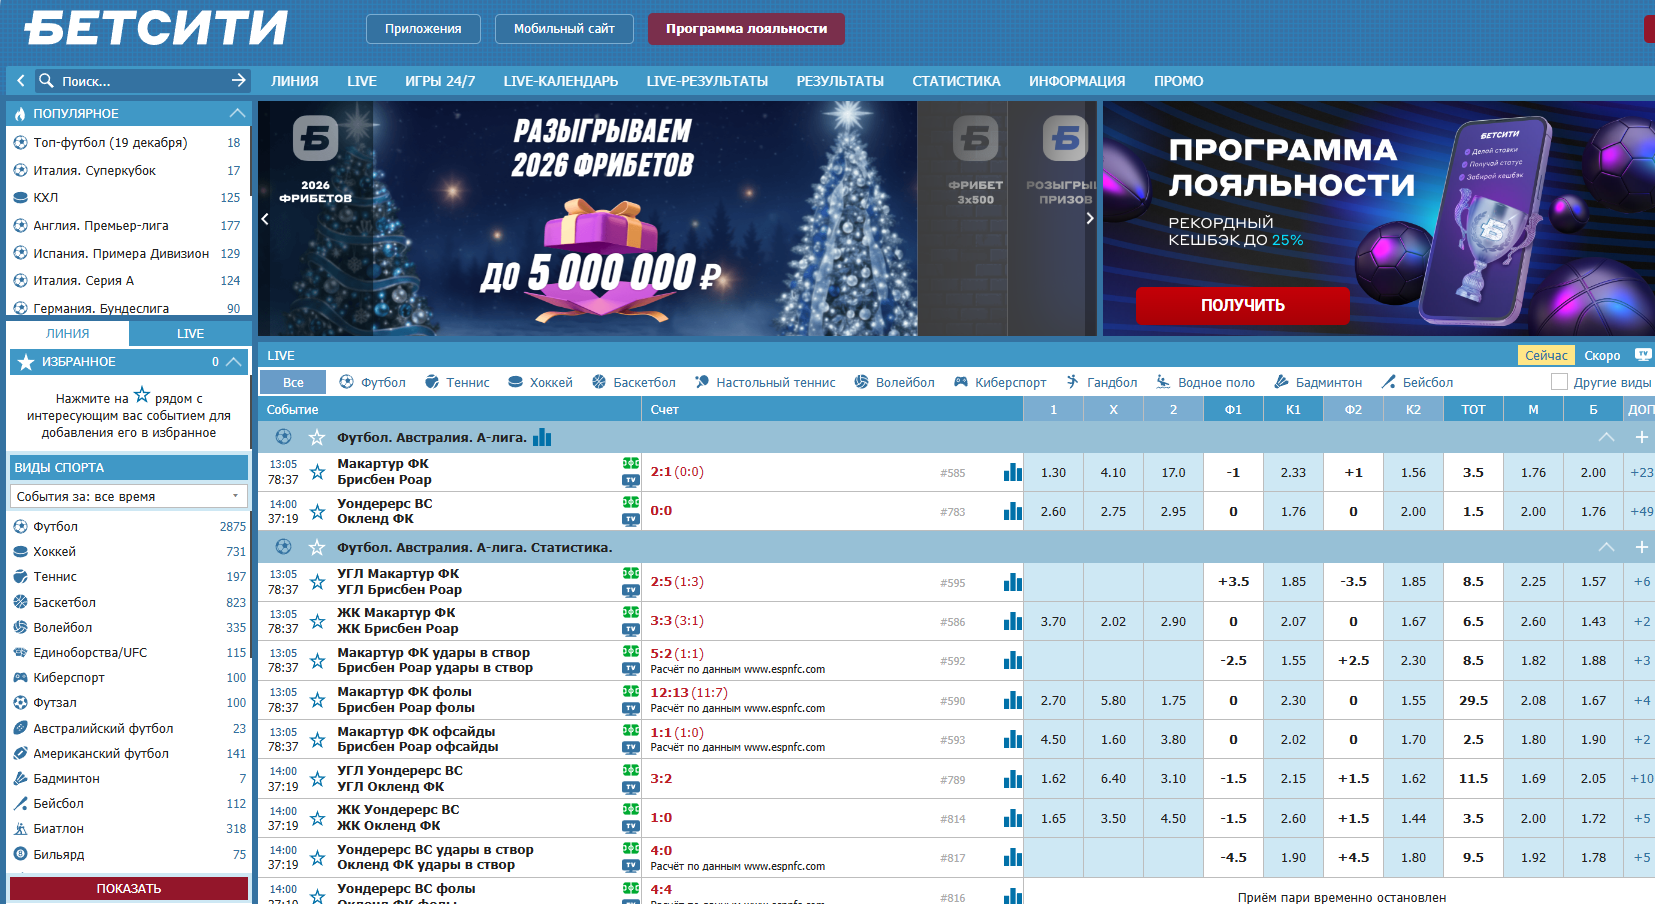The height and width of the screenshot is (904, 1655).
Task: Add Уондерерс ВС – Окленд ФК to favorites
Action: click(317, 512)
